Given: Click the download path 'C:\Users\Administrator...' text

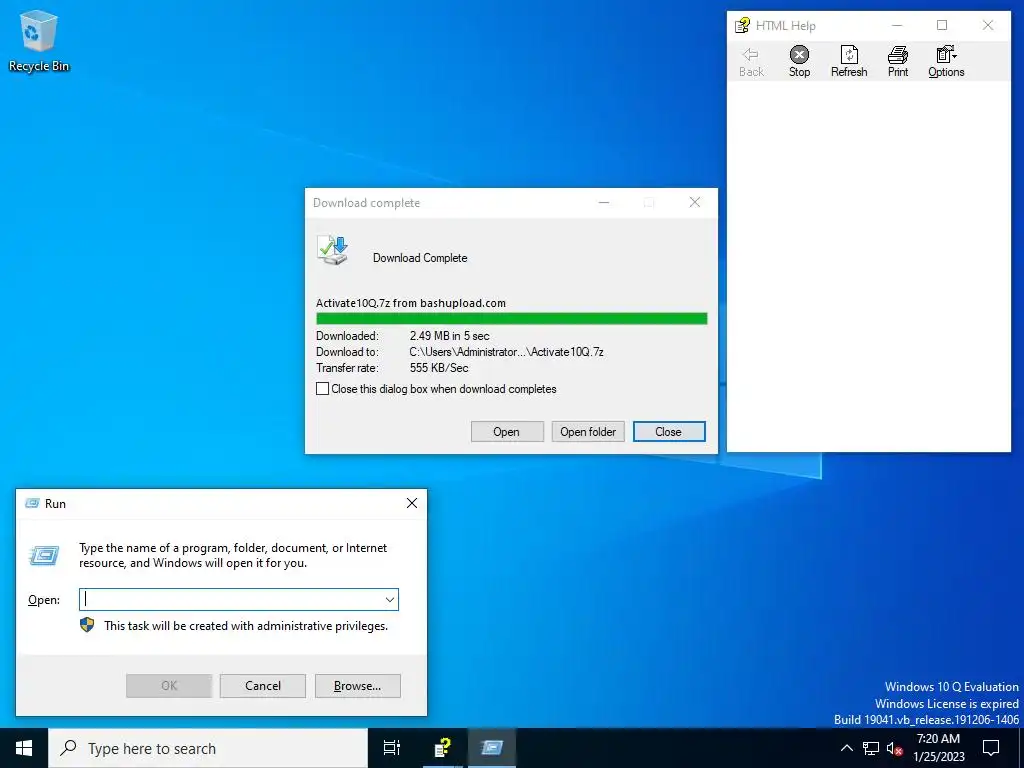Looking at the screenshot, I should coord(506,352).
